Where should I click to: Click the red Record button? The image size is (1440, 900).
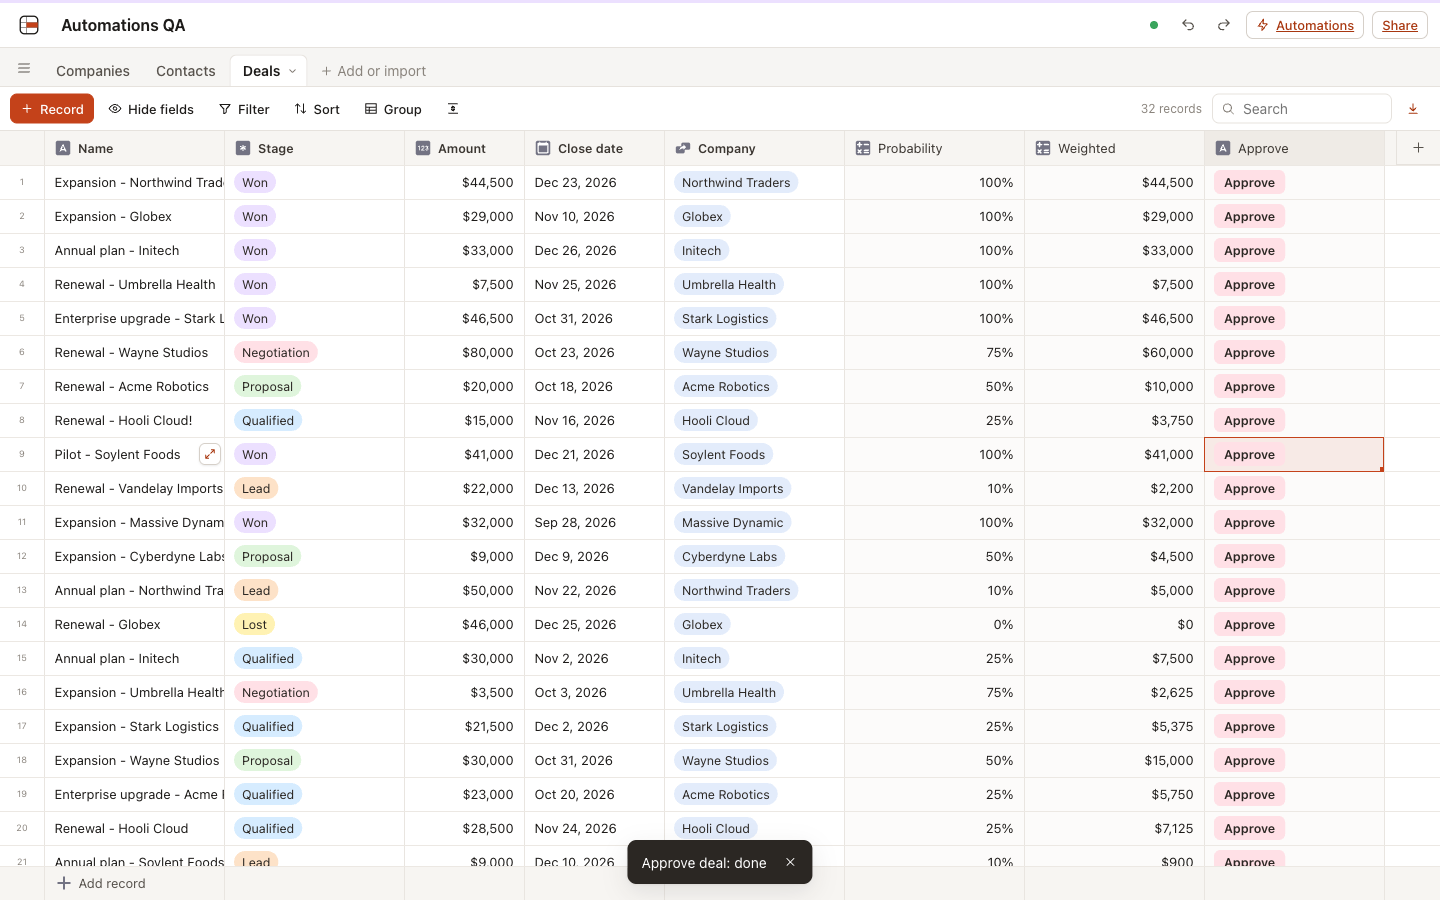(x=52, y=109)
